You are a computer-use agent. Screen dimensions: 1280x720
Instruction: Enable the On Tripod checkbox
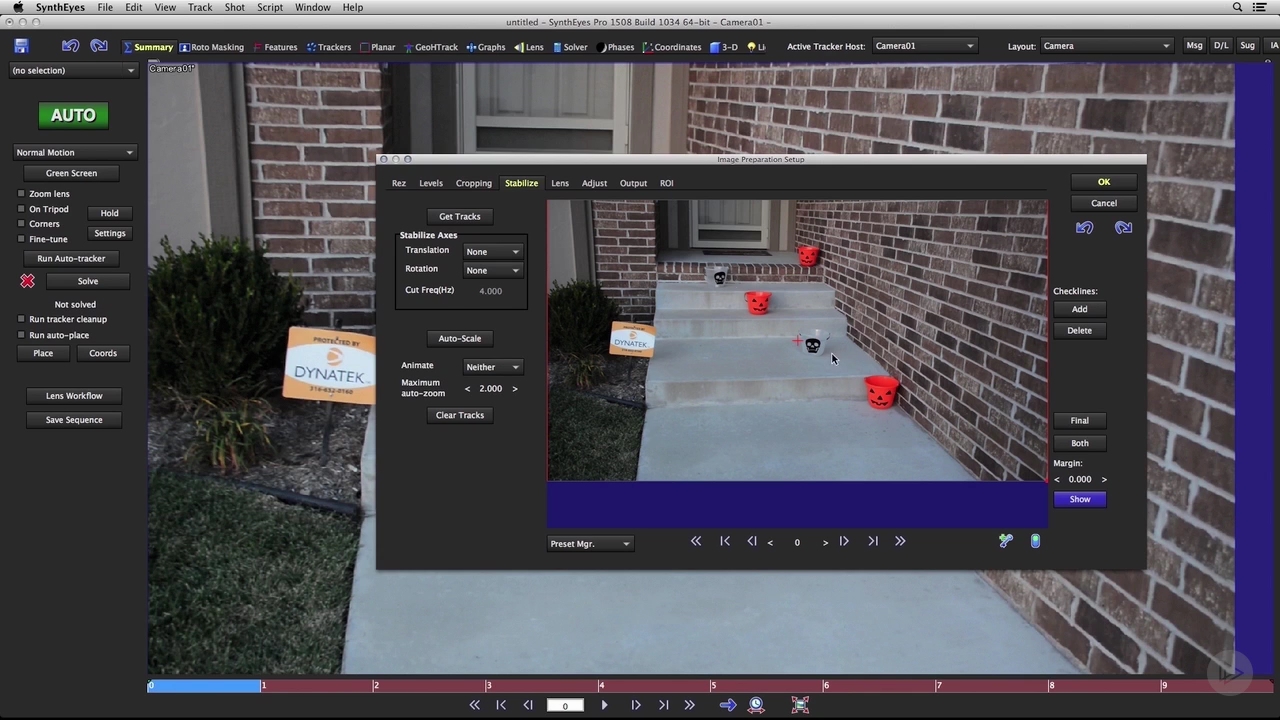[x=21, y=209]
